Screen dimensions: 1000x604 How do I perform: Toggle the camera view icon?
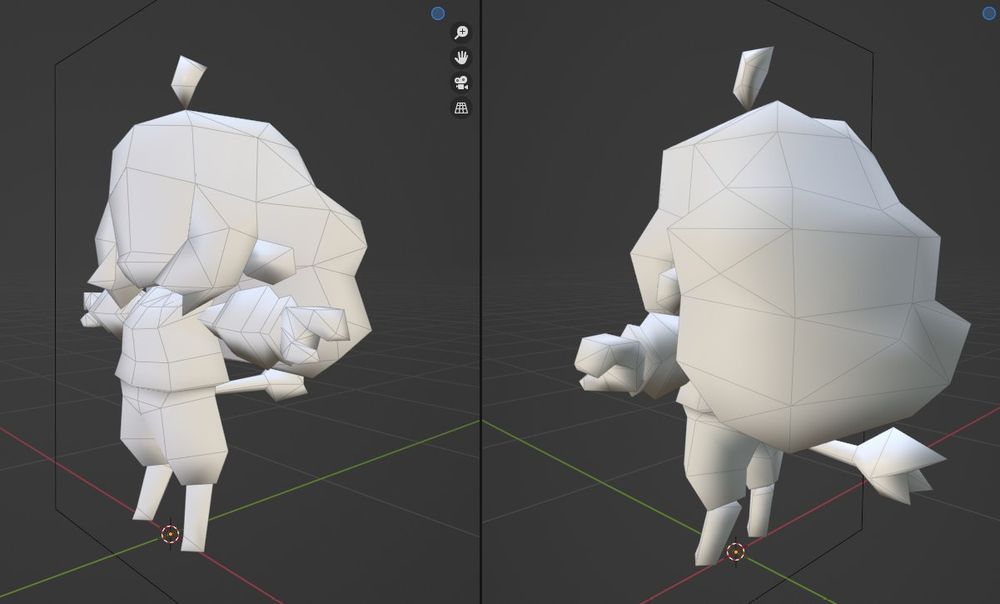[x=461, y=82]
